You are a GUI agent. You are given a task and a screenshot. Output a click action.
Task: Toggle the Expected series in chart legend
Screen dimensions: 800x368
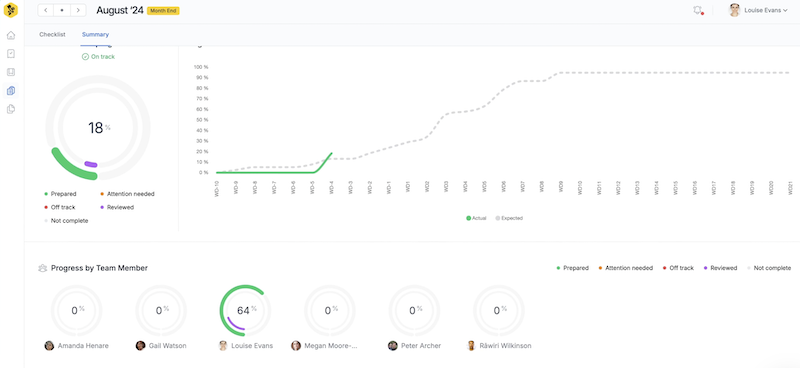[x=509, y=218]
